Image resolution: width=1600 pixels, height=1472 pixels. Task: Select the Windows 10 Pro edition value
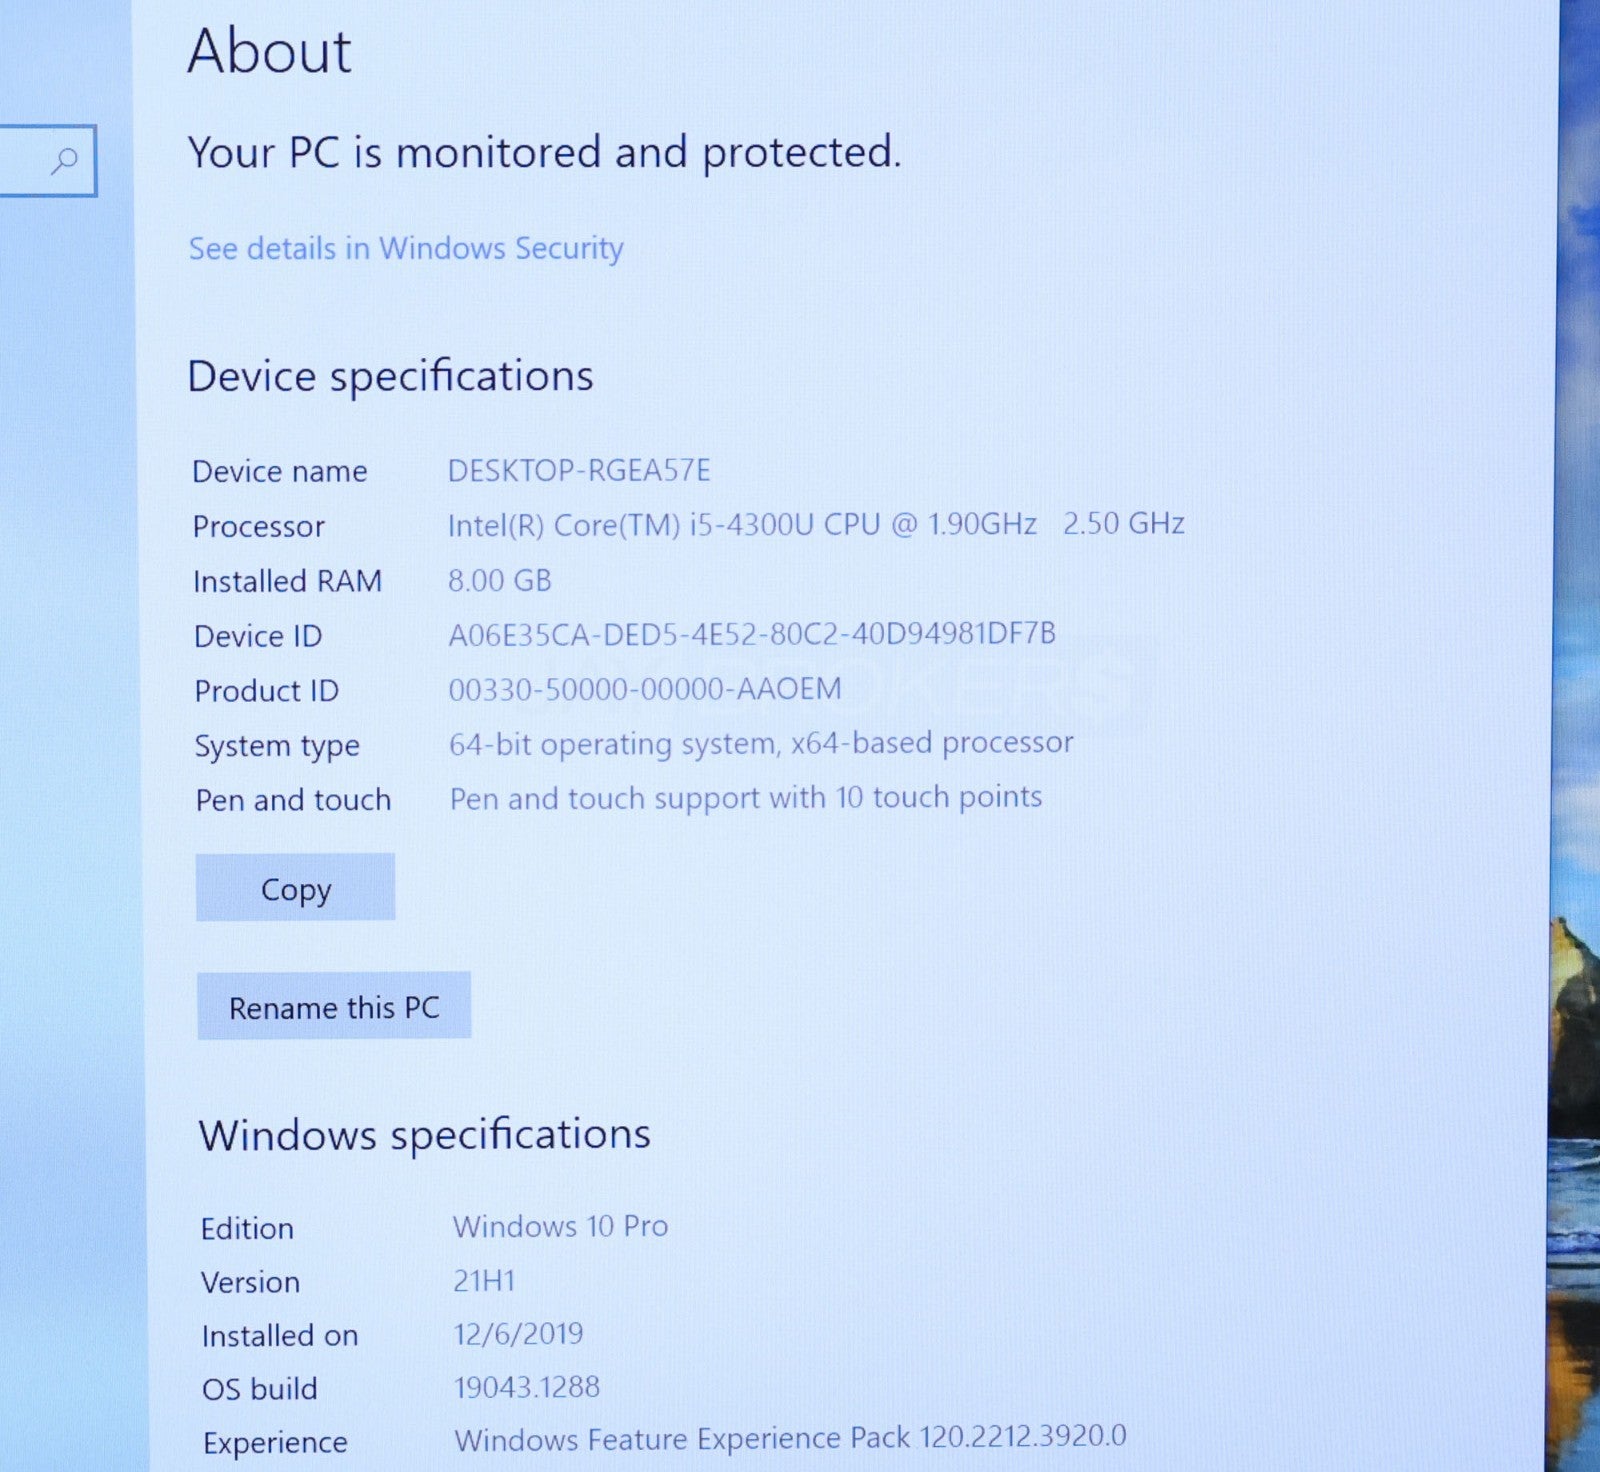pyautogui.click(x=560, y=1226)
